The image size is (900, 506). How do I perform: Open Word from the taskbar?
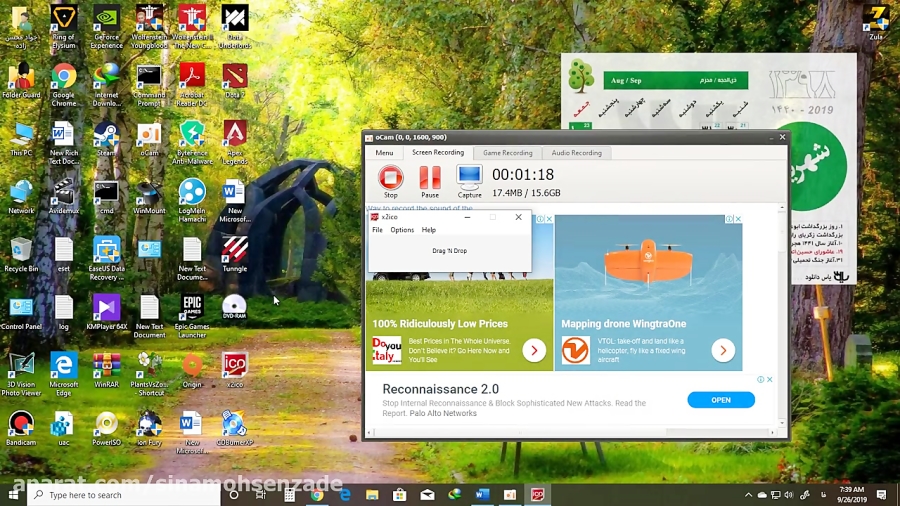pyautogui.click(x=482, y=495)
